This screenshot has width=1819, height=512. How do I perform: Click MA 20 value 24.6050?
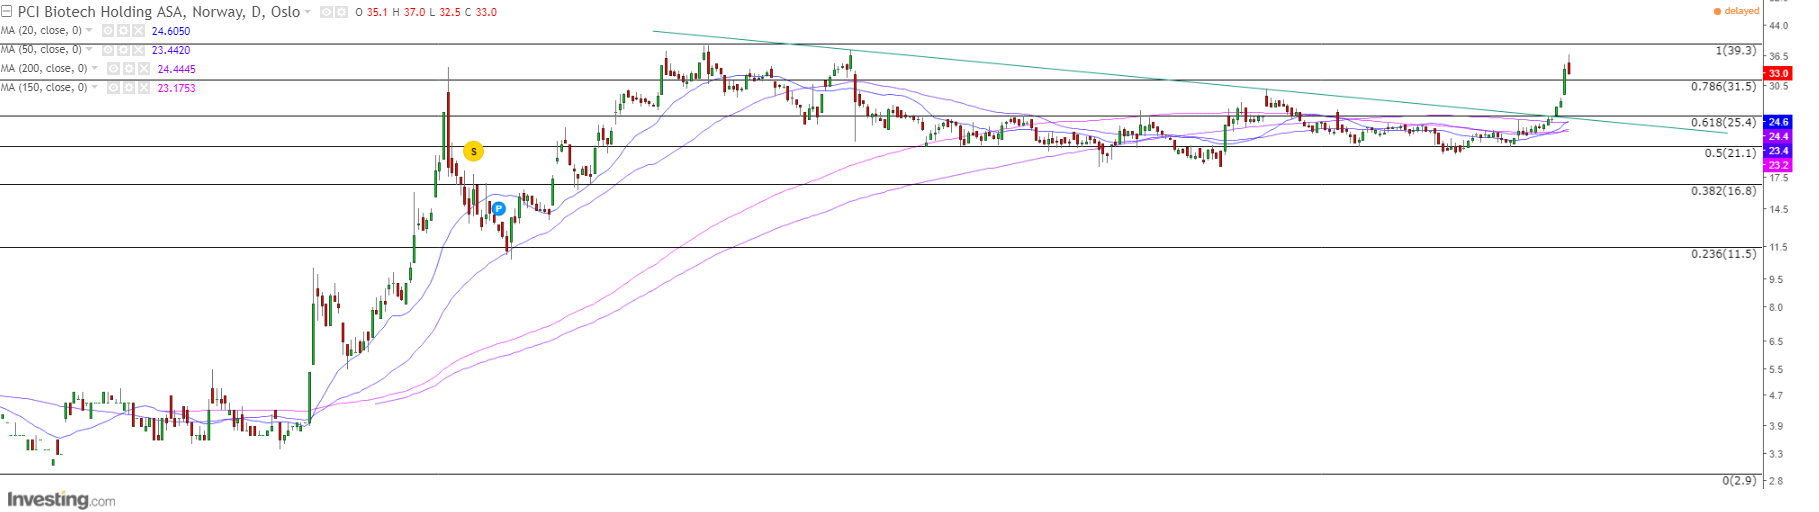[171, 31]
